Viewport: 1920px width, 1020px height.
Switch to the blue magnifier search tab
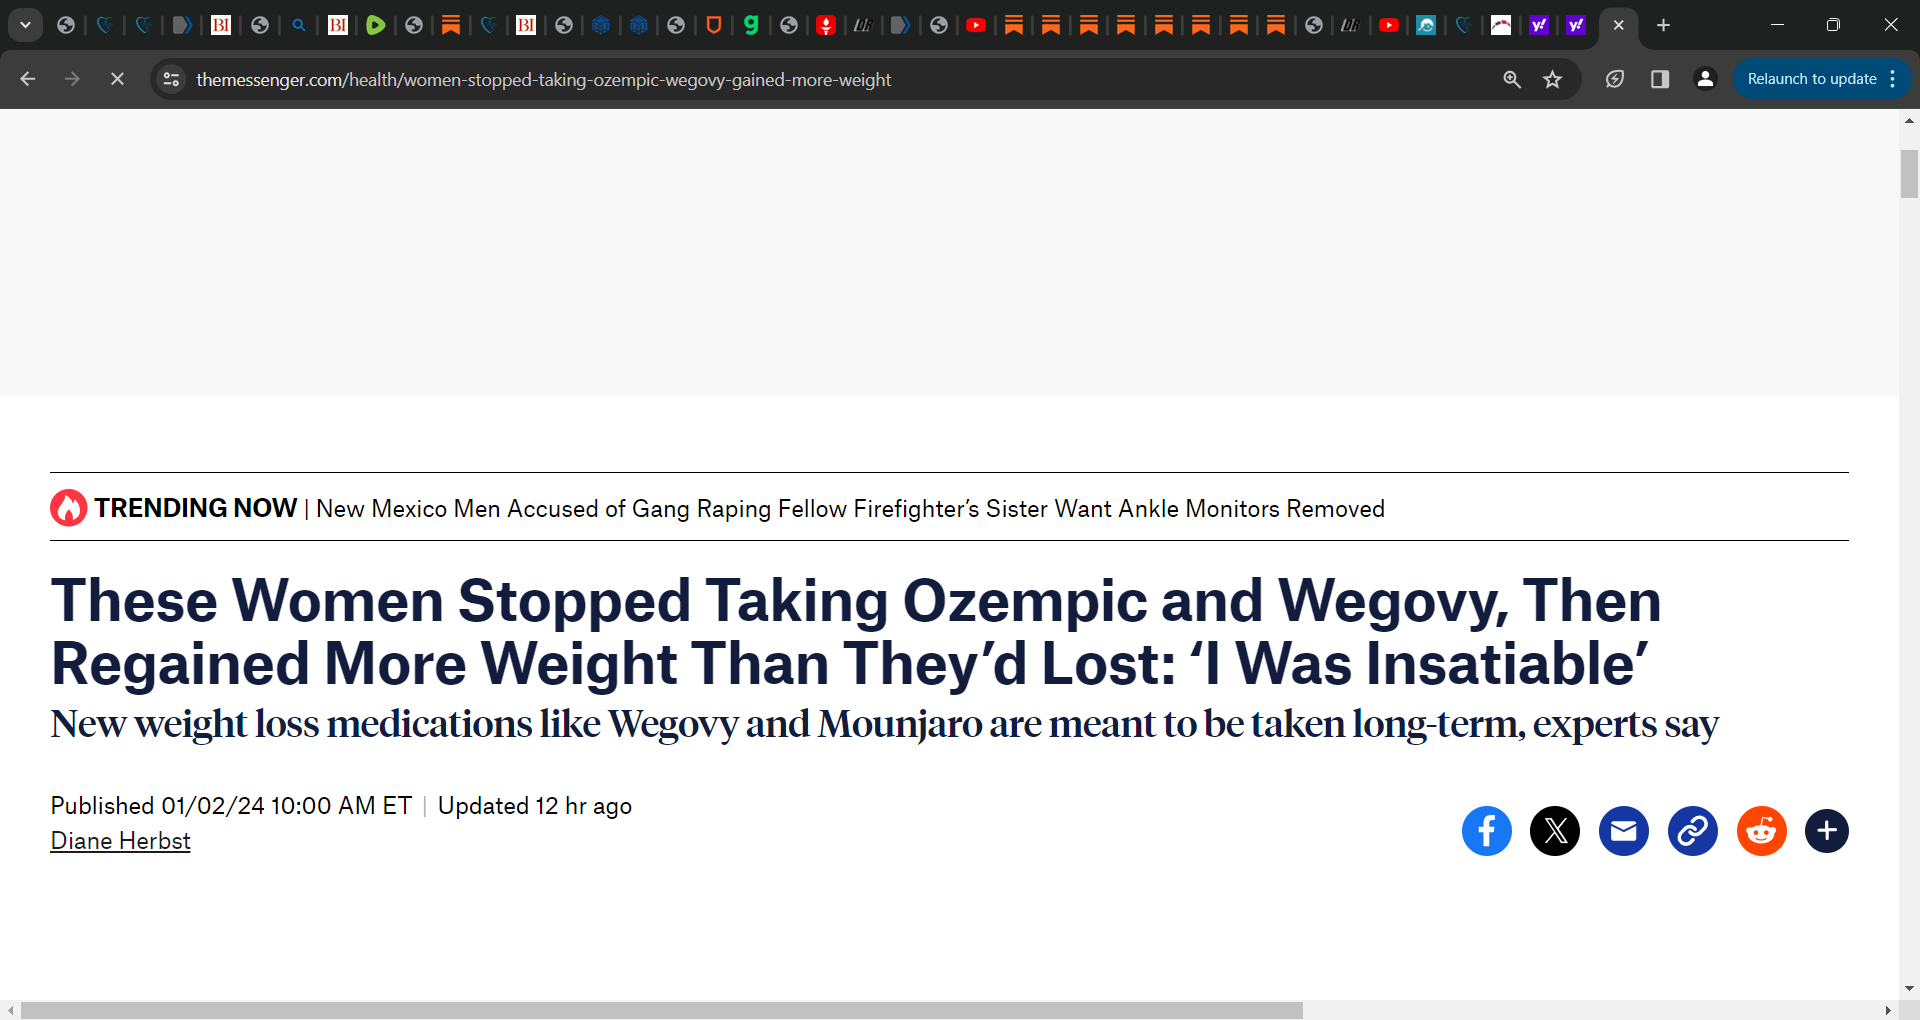click(299, 25)
